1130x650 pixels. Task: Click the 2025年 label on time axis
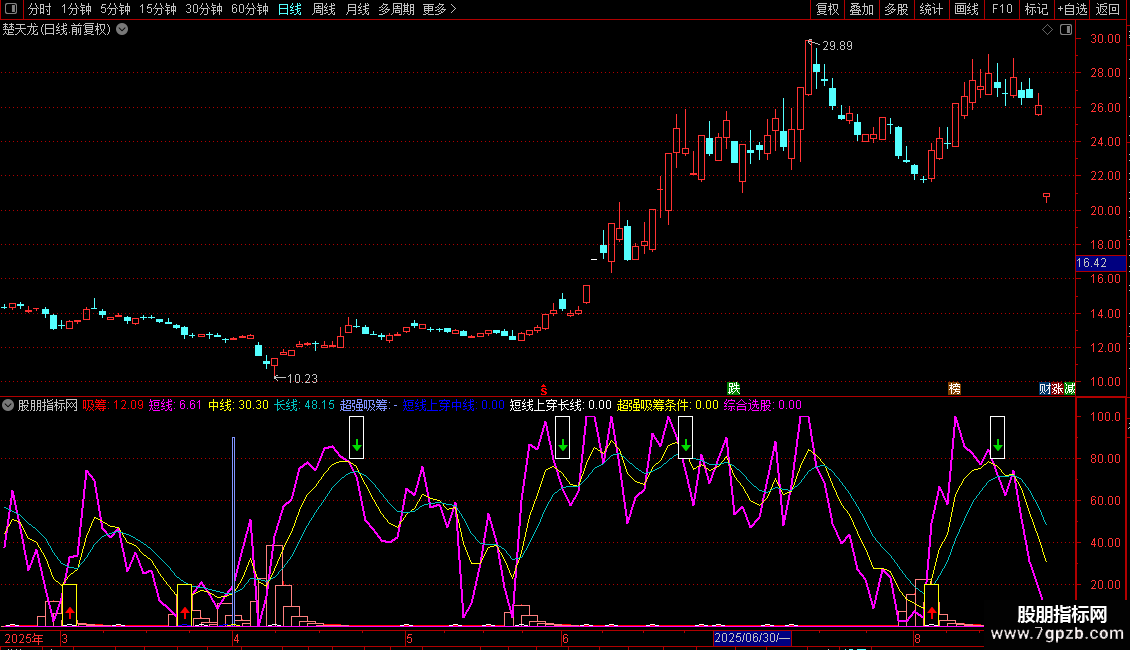[x=25, y=638]
